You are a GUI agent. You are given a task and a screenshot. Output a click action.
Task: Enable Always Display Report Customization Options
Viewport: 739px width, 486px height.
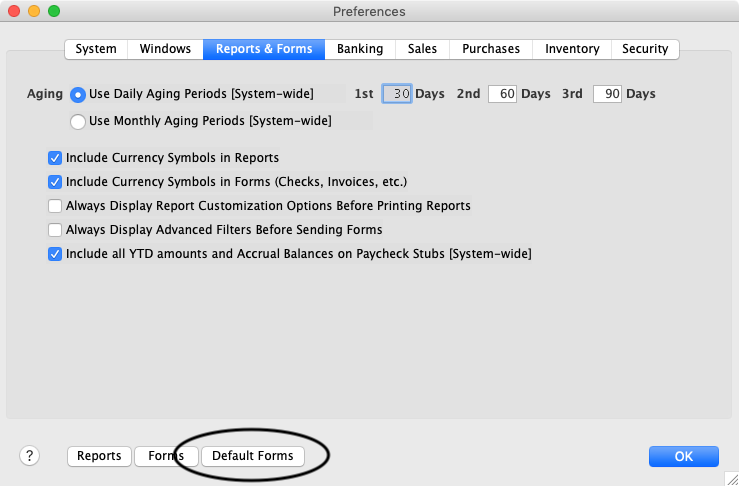tap(55, 206)
